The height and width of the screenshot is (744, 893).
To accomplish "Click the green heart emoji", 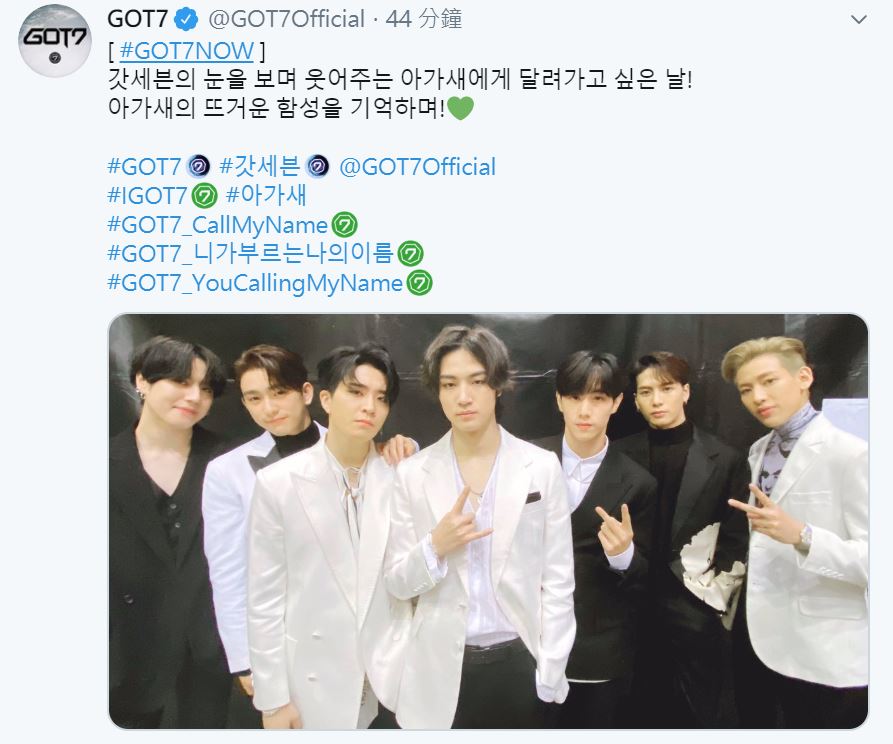I will (x=461, y=108).
